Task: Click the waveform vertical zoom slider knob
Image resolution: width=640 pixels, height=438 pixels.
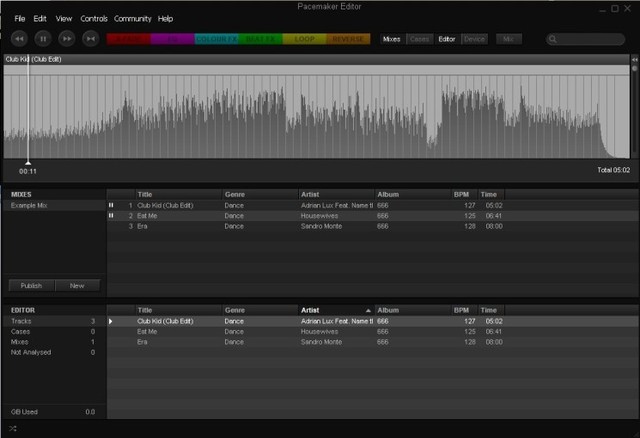Action: click(x=635, y=69)
